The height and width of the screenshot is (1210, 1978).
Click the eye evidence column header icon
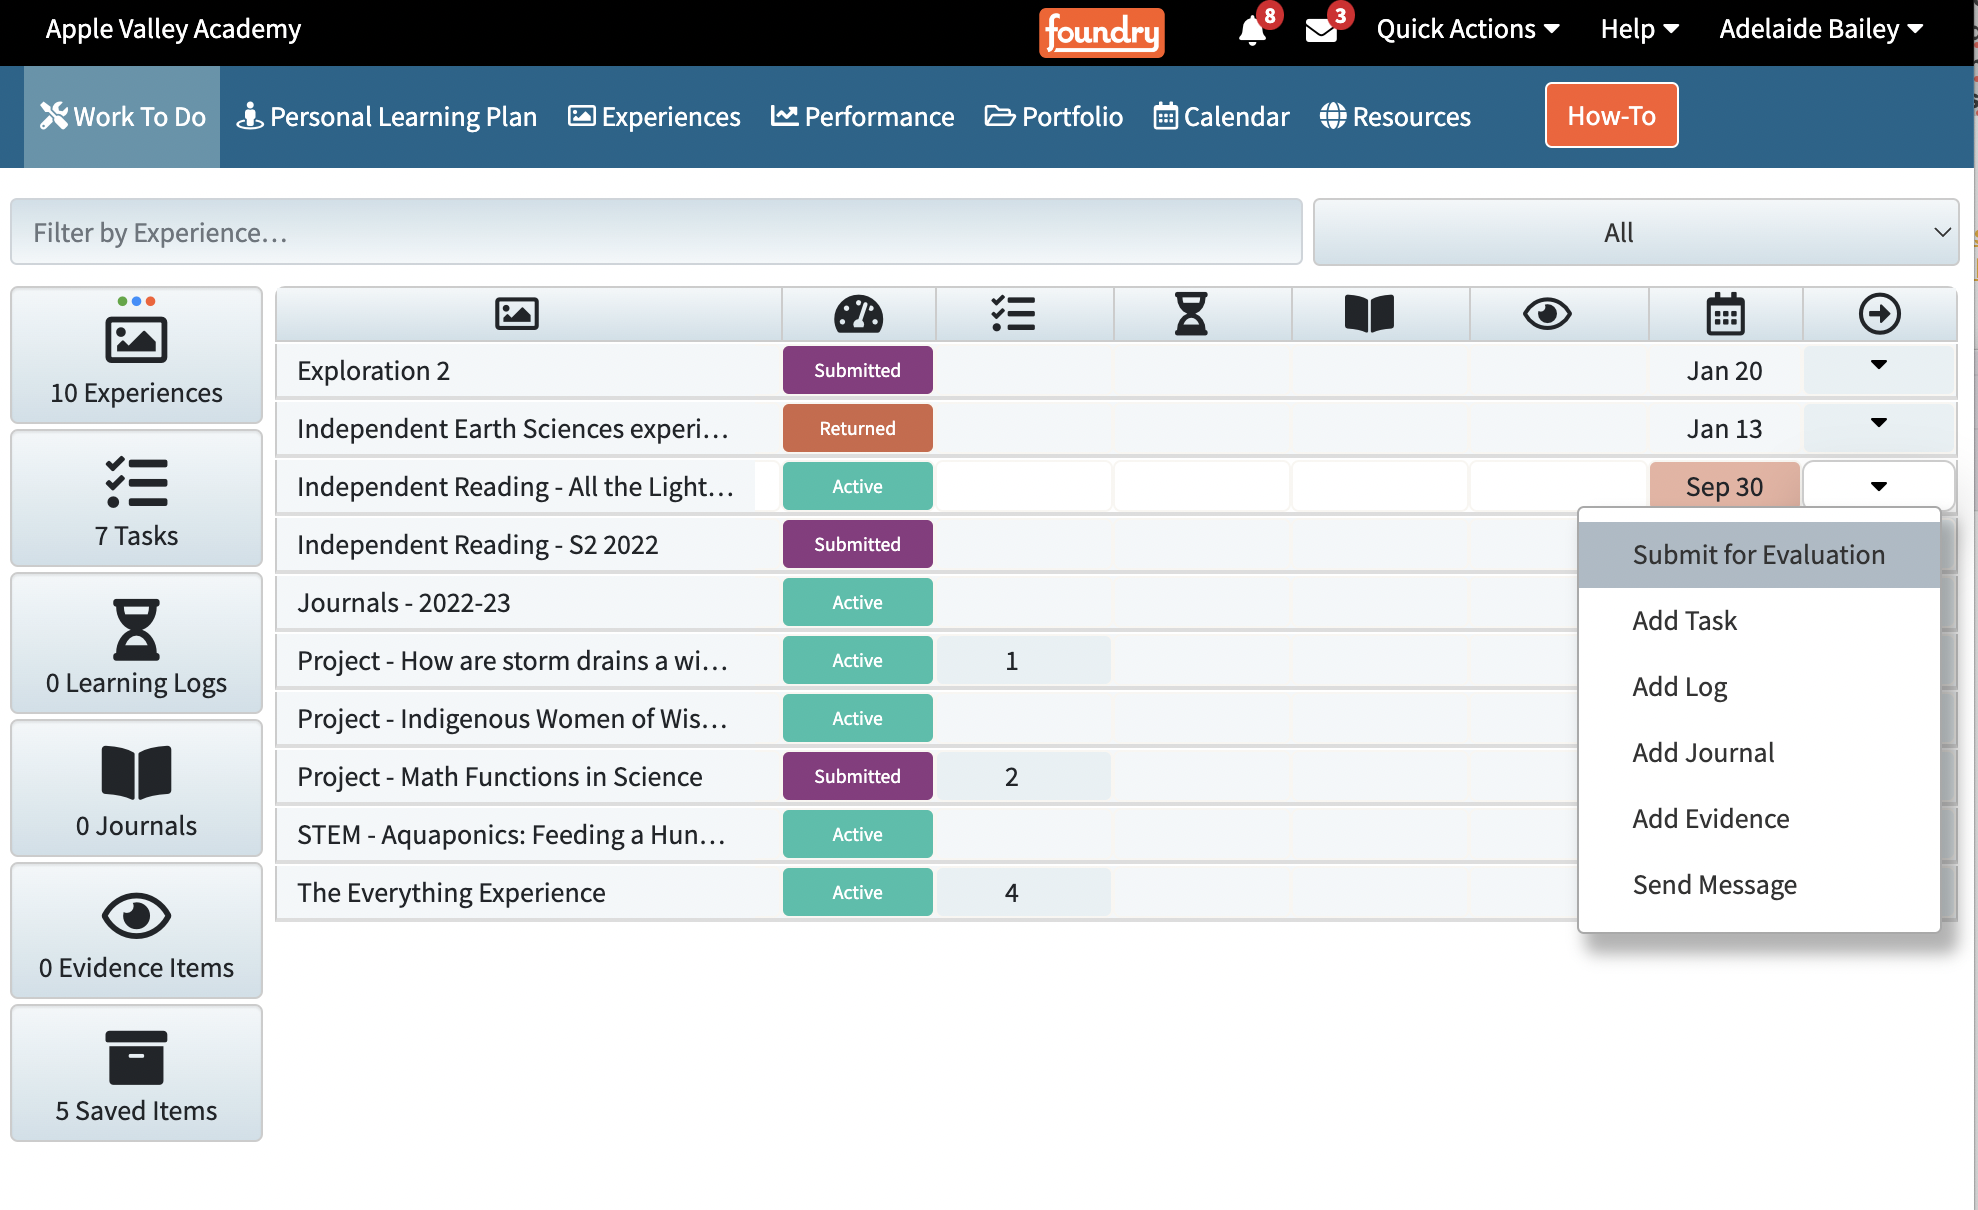pos(1546,314)
